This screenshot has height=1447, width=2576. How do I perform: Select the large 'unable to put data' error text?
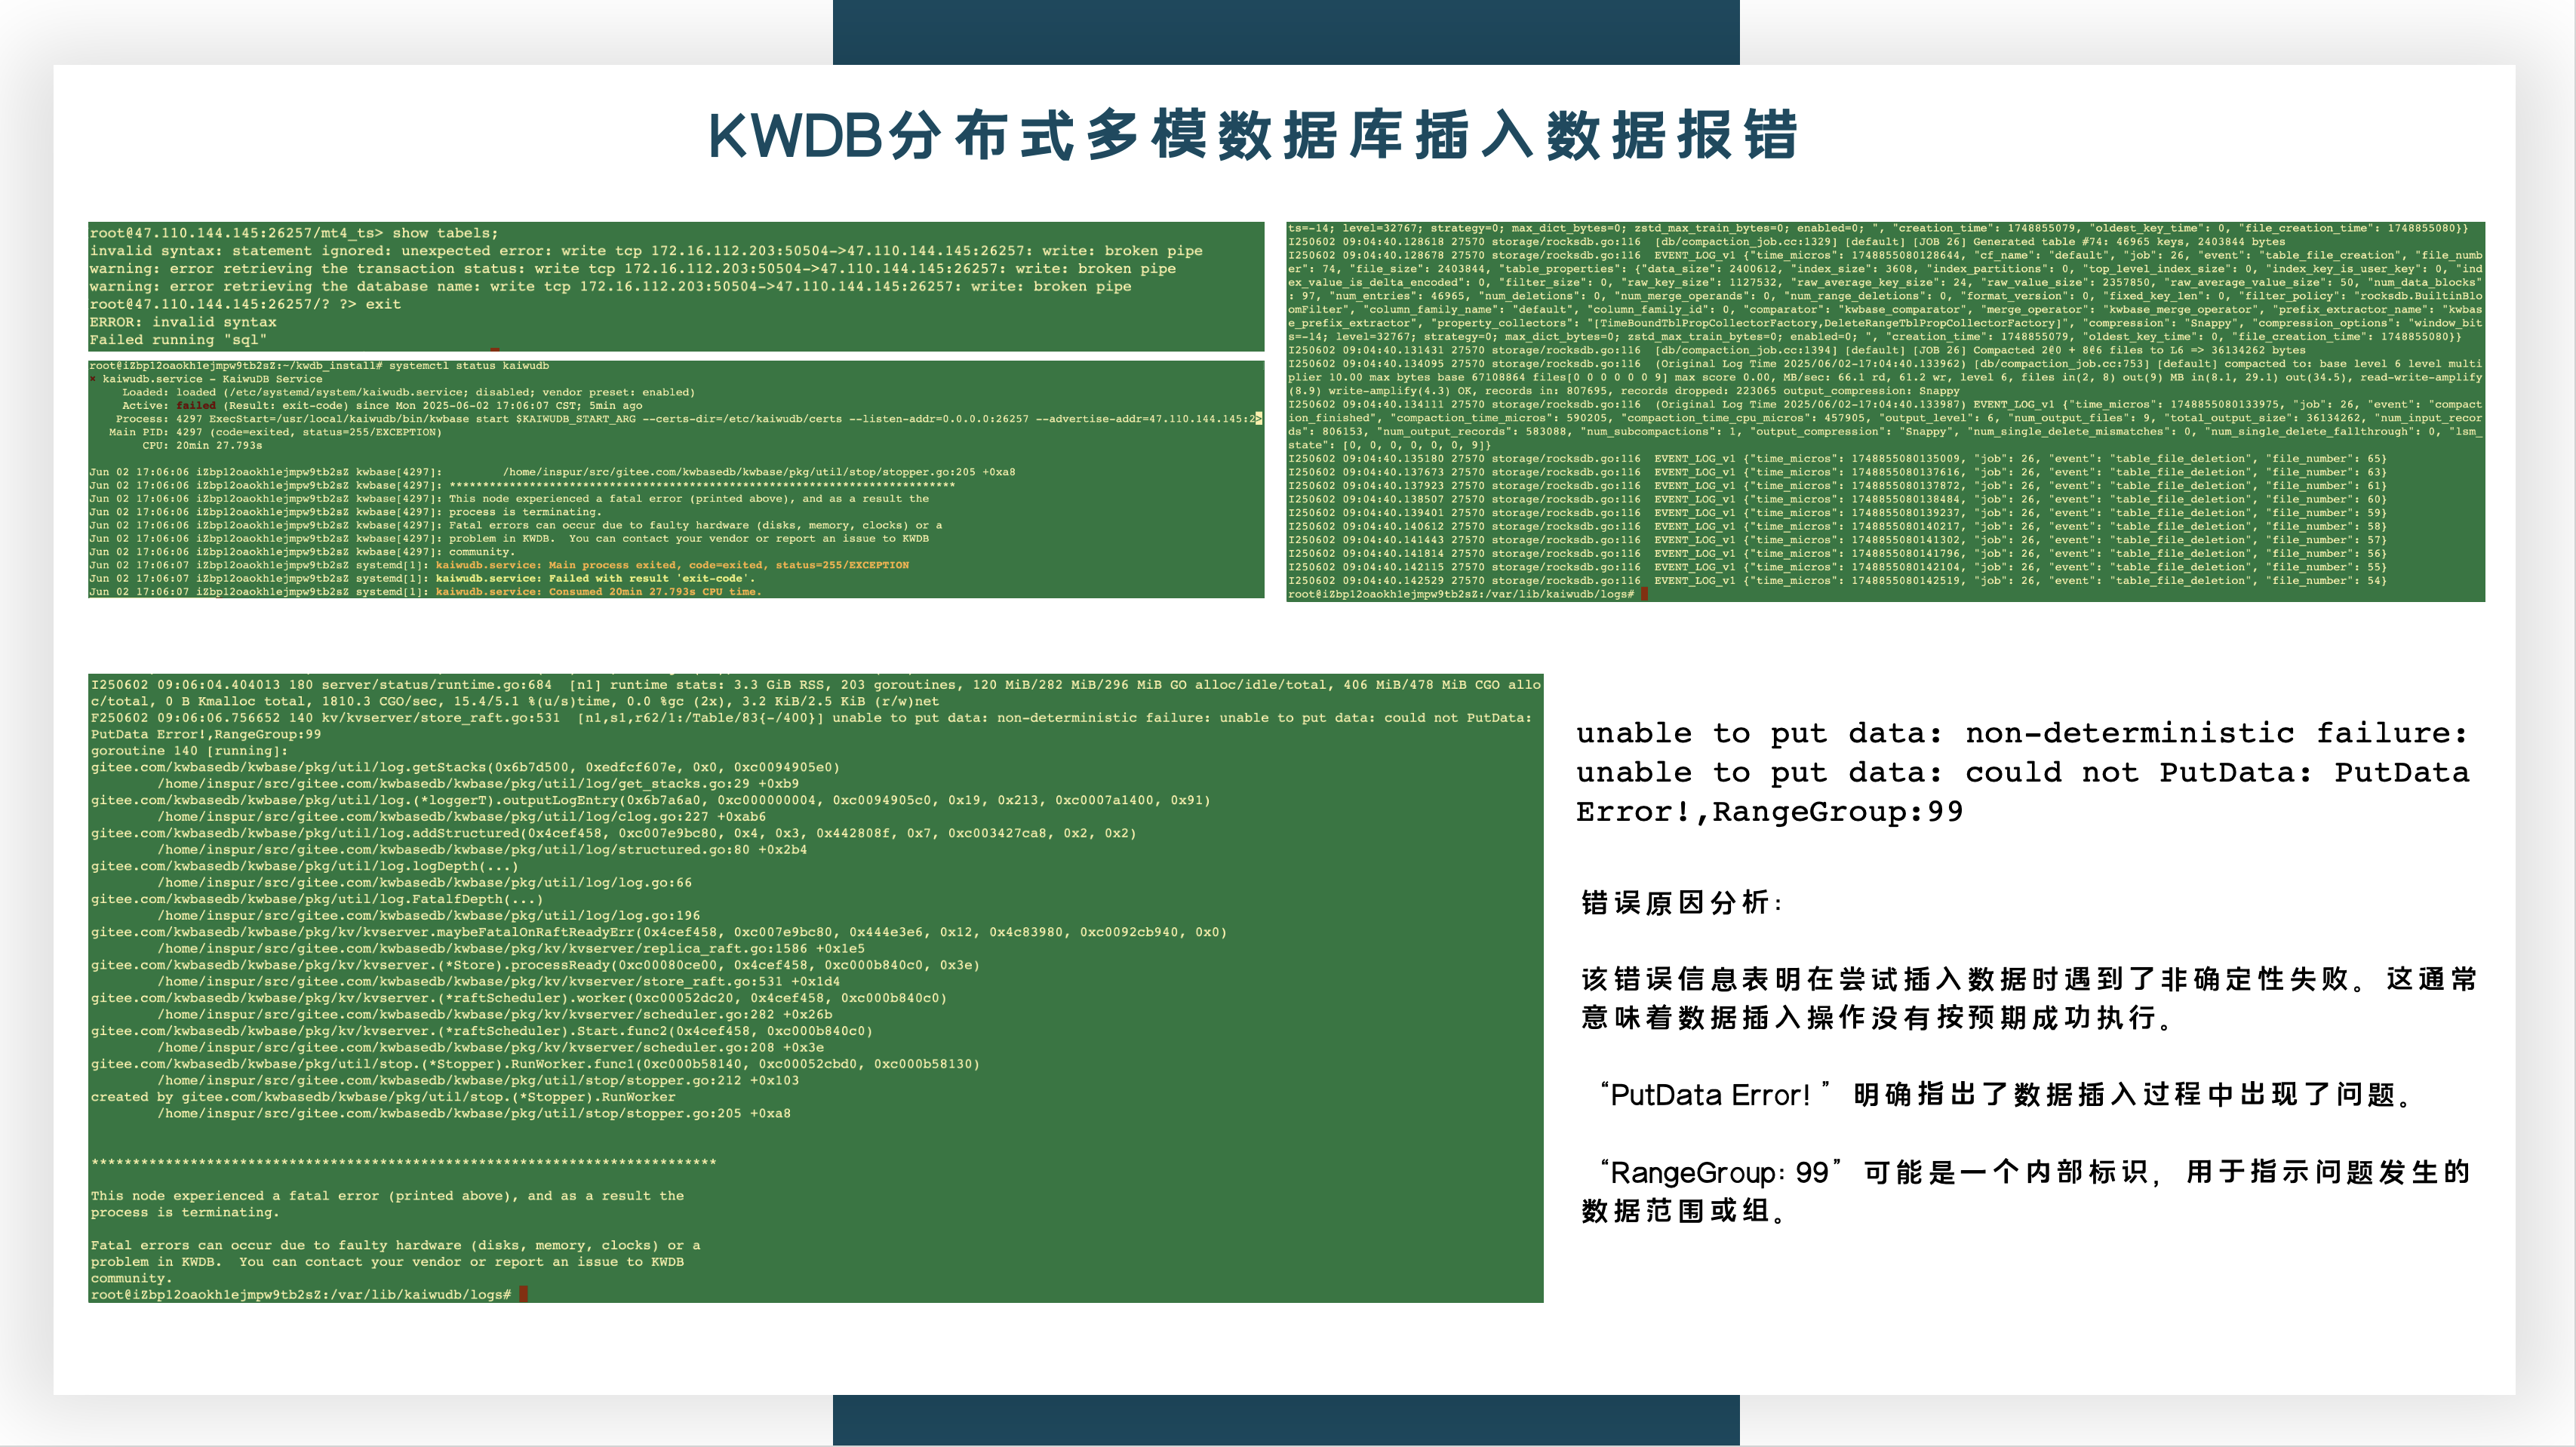pyautogui.click(x=2023, y=772)
